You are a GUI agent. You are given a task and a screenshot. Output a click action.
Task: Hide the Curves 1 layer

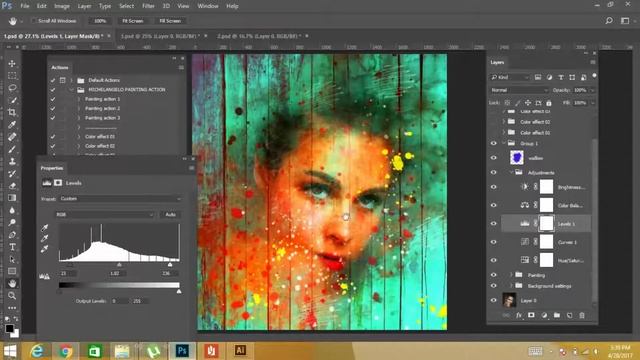coord(493,242)
